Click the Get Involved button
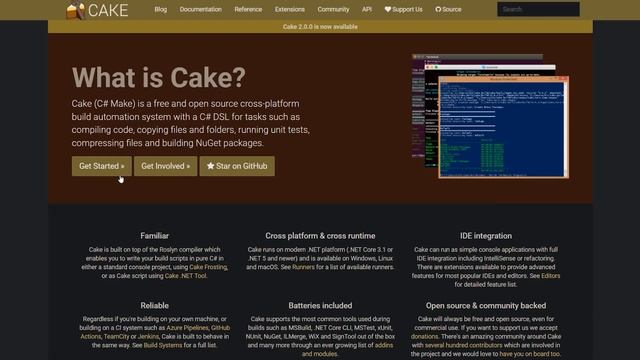Viewport: 640px width, 360px height. [x=165, y=166]
